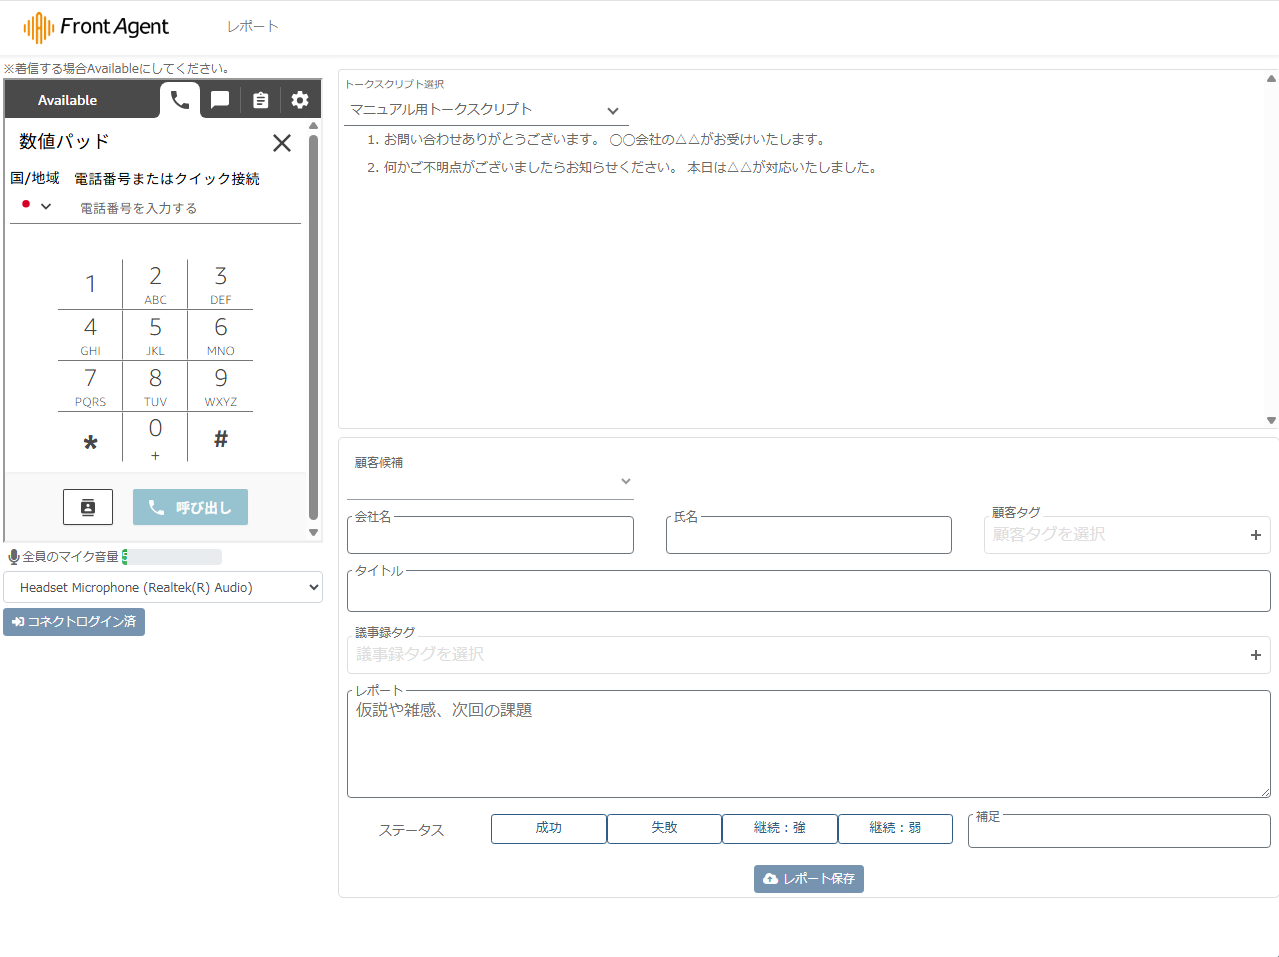Open the clipboard tasks tab
1279x957 pixels.
(x=260, y=100)
